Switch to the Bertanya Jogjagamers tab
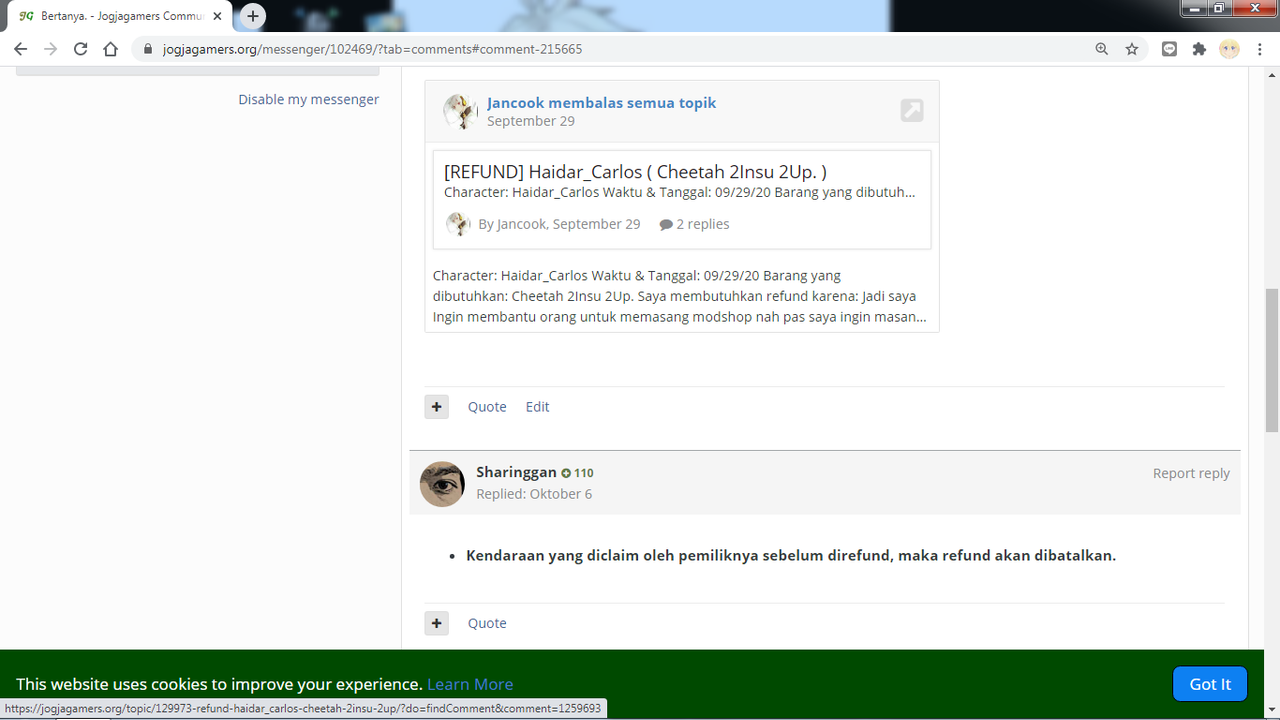The image size is (1280, 720). coord(120,16)
